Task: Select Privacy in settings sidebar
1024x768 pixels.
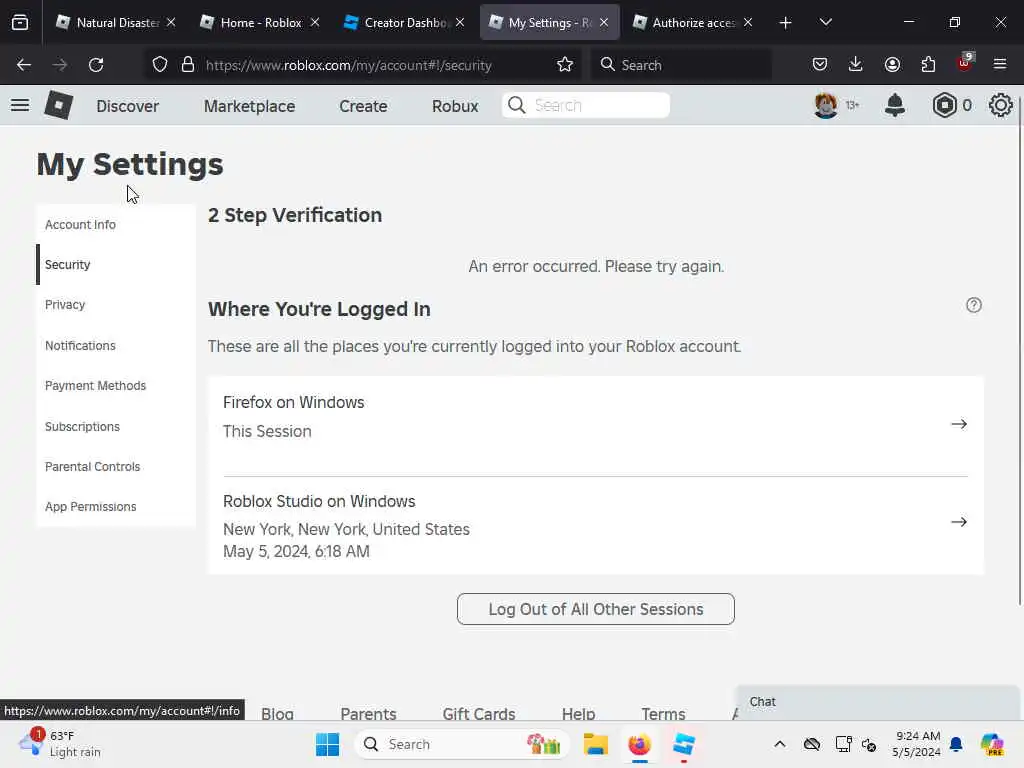Action: click(116, 305)
